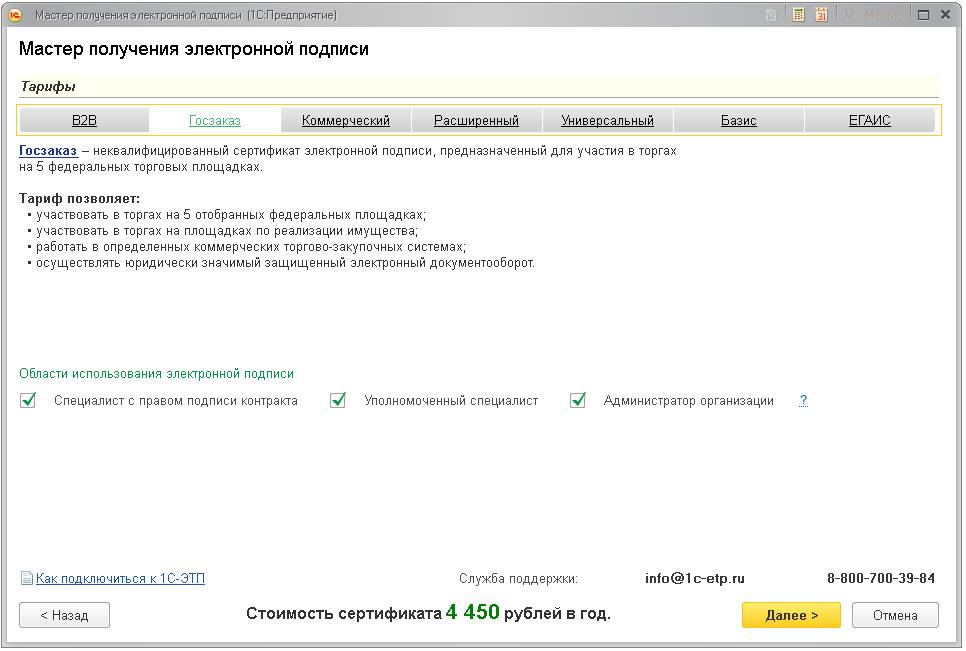Open the Коммерческий tariff tab

(x=346, y=120)
